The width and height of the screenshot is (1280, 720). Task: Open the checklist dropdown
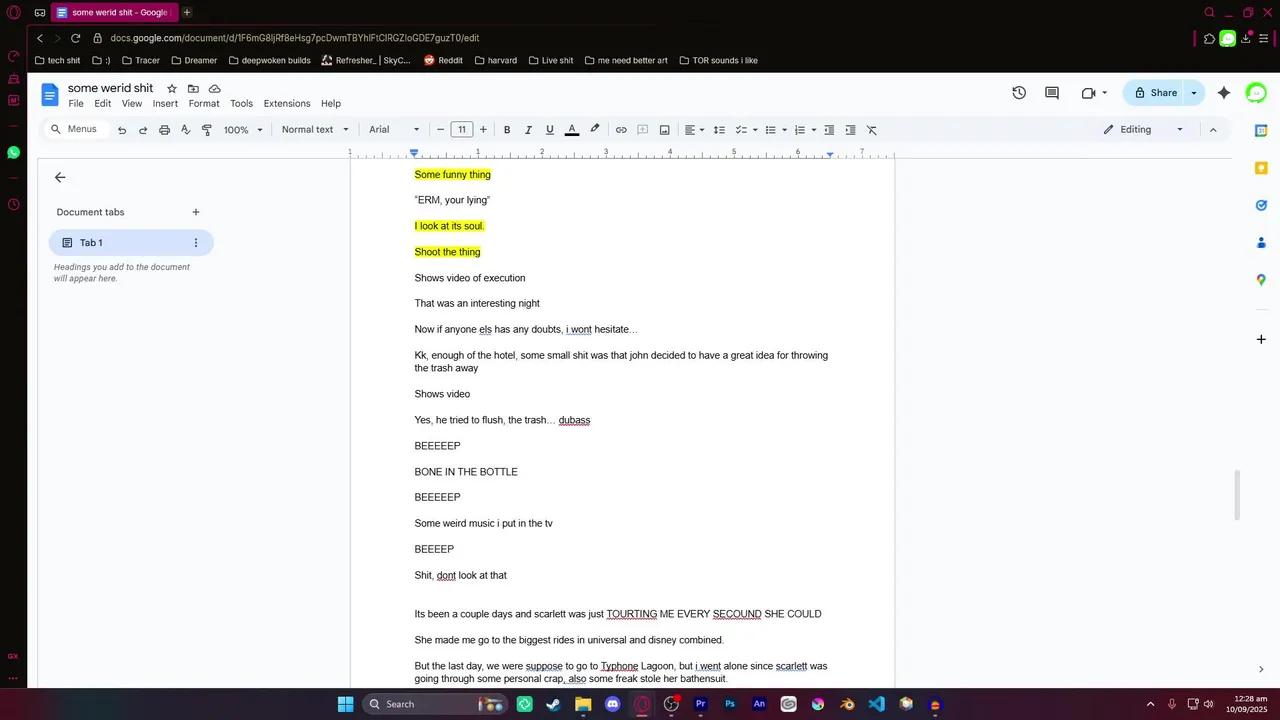(746, 130)
